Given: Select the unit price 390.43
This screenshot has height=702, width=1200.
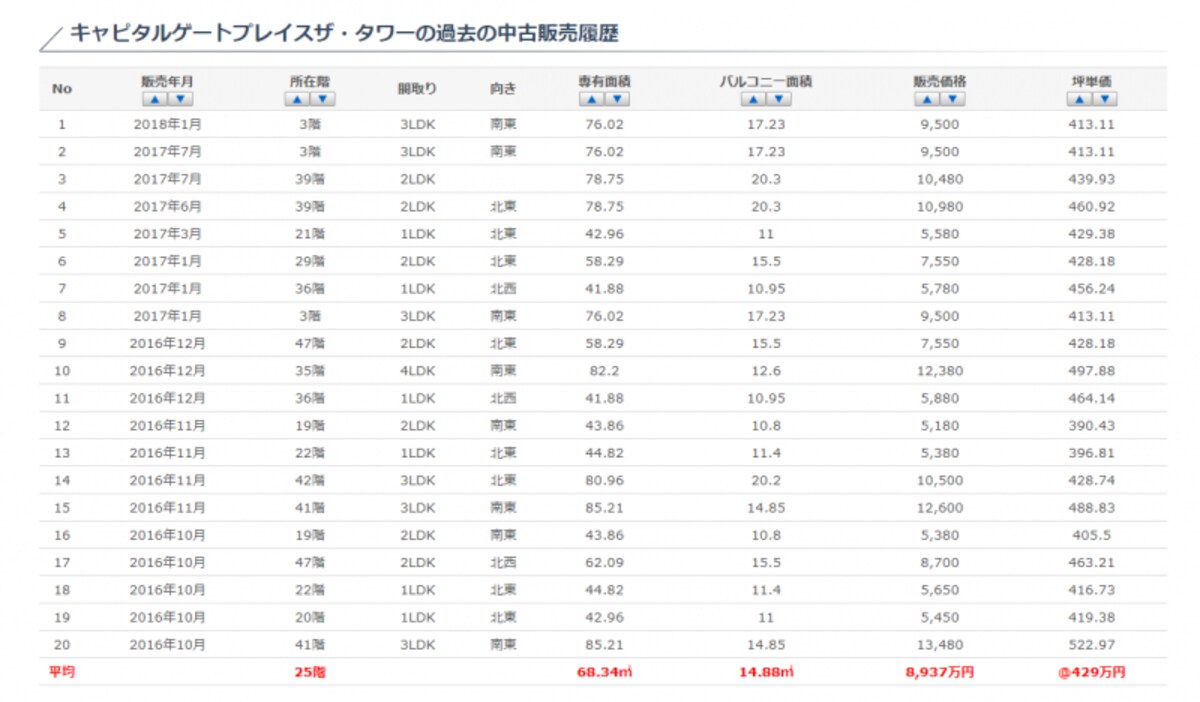Looking at the screenshot, I should 1091,426.
